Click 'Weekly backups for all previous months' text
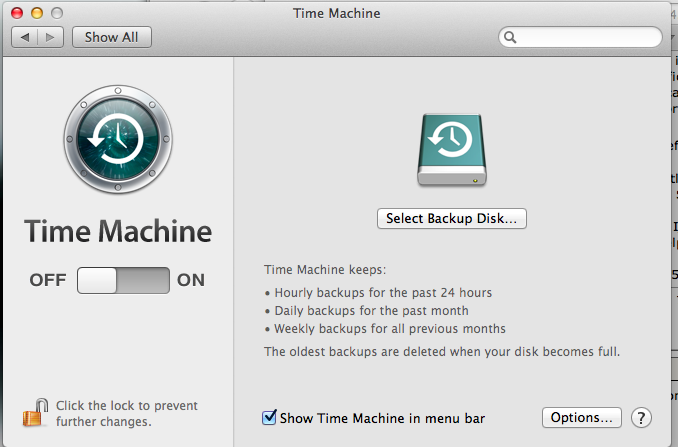678x447 pixels. click(390, 329)
